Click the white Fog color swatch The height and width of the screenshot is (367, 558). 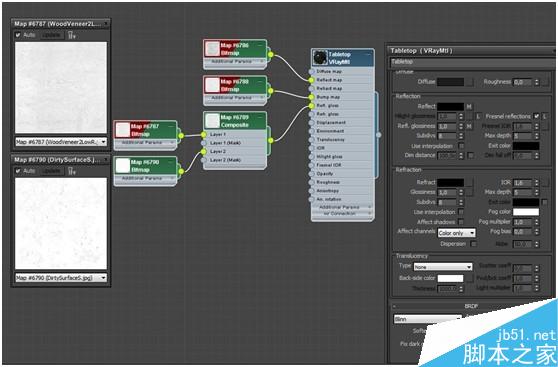(526, 212)
